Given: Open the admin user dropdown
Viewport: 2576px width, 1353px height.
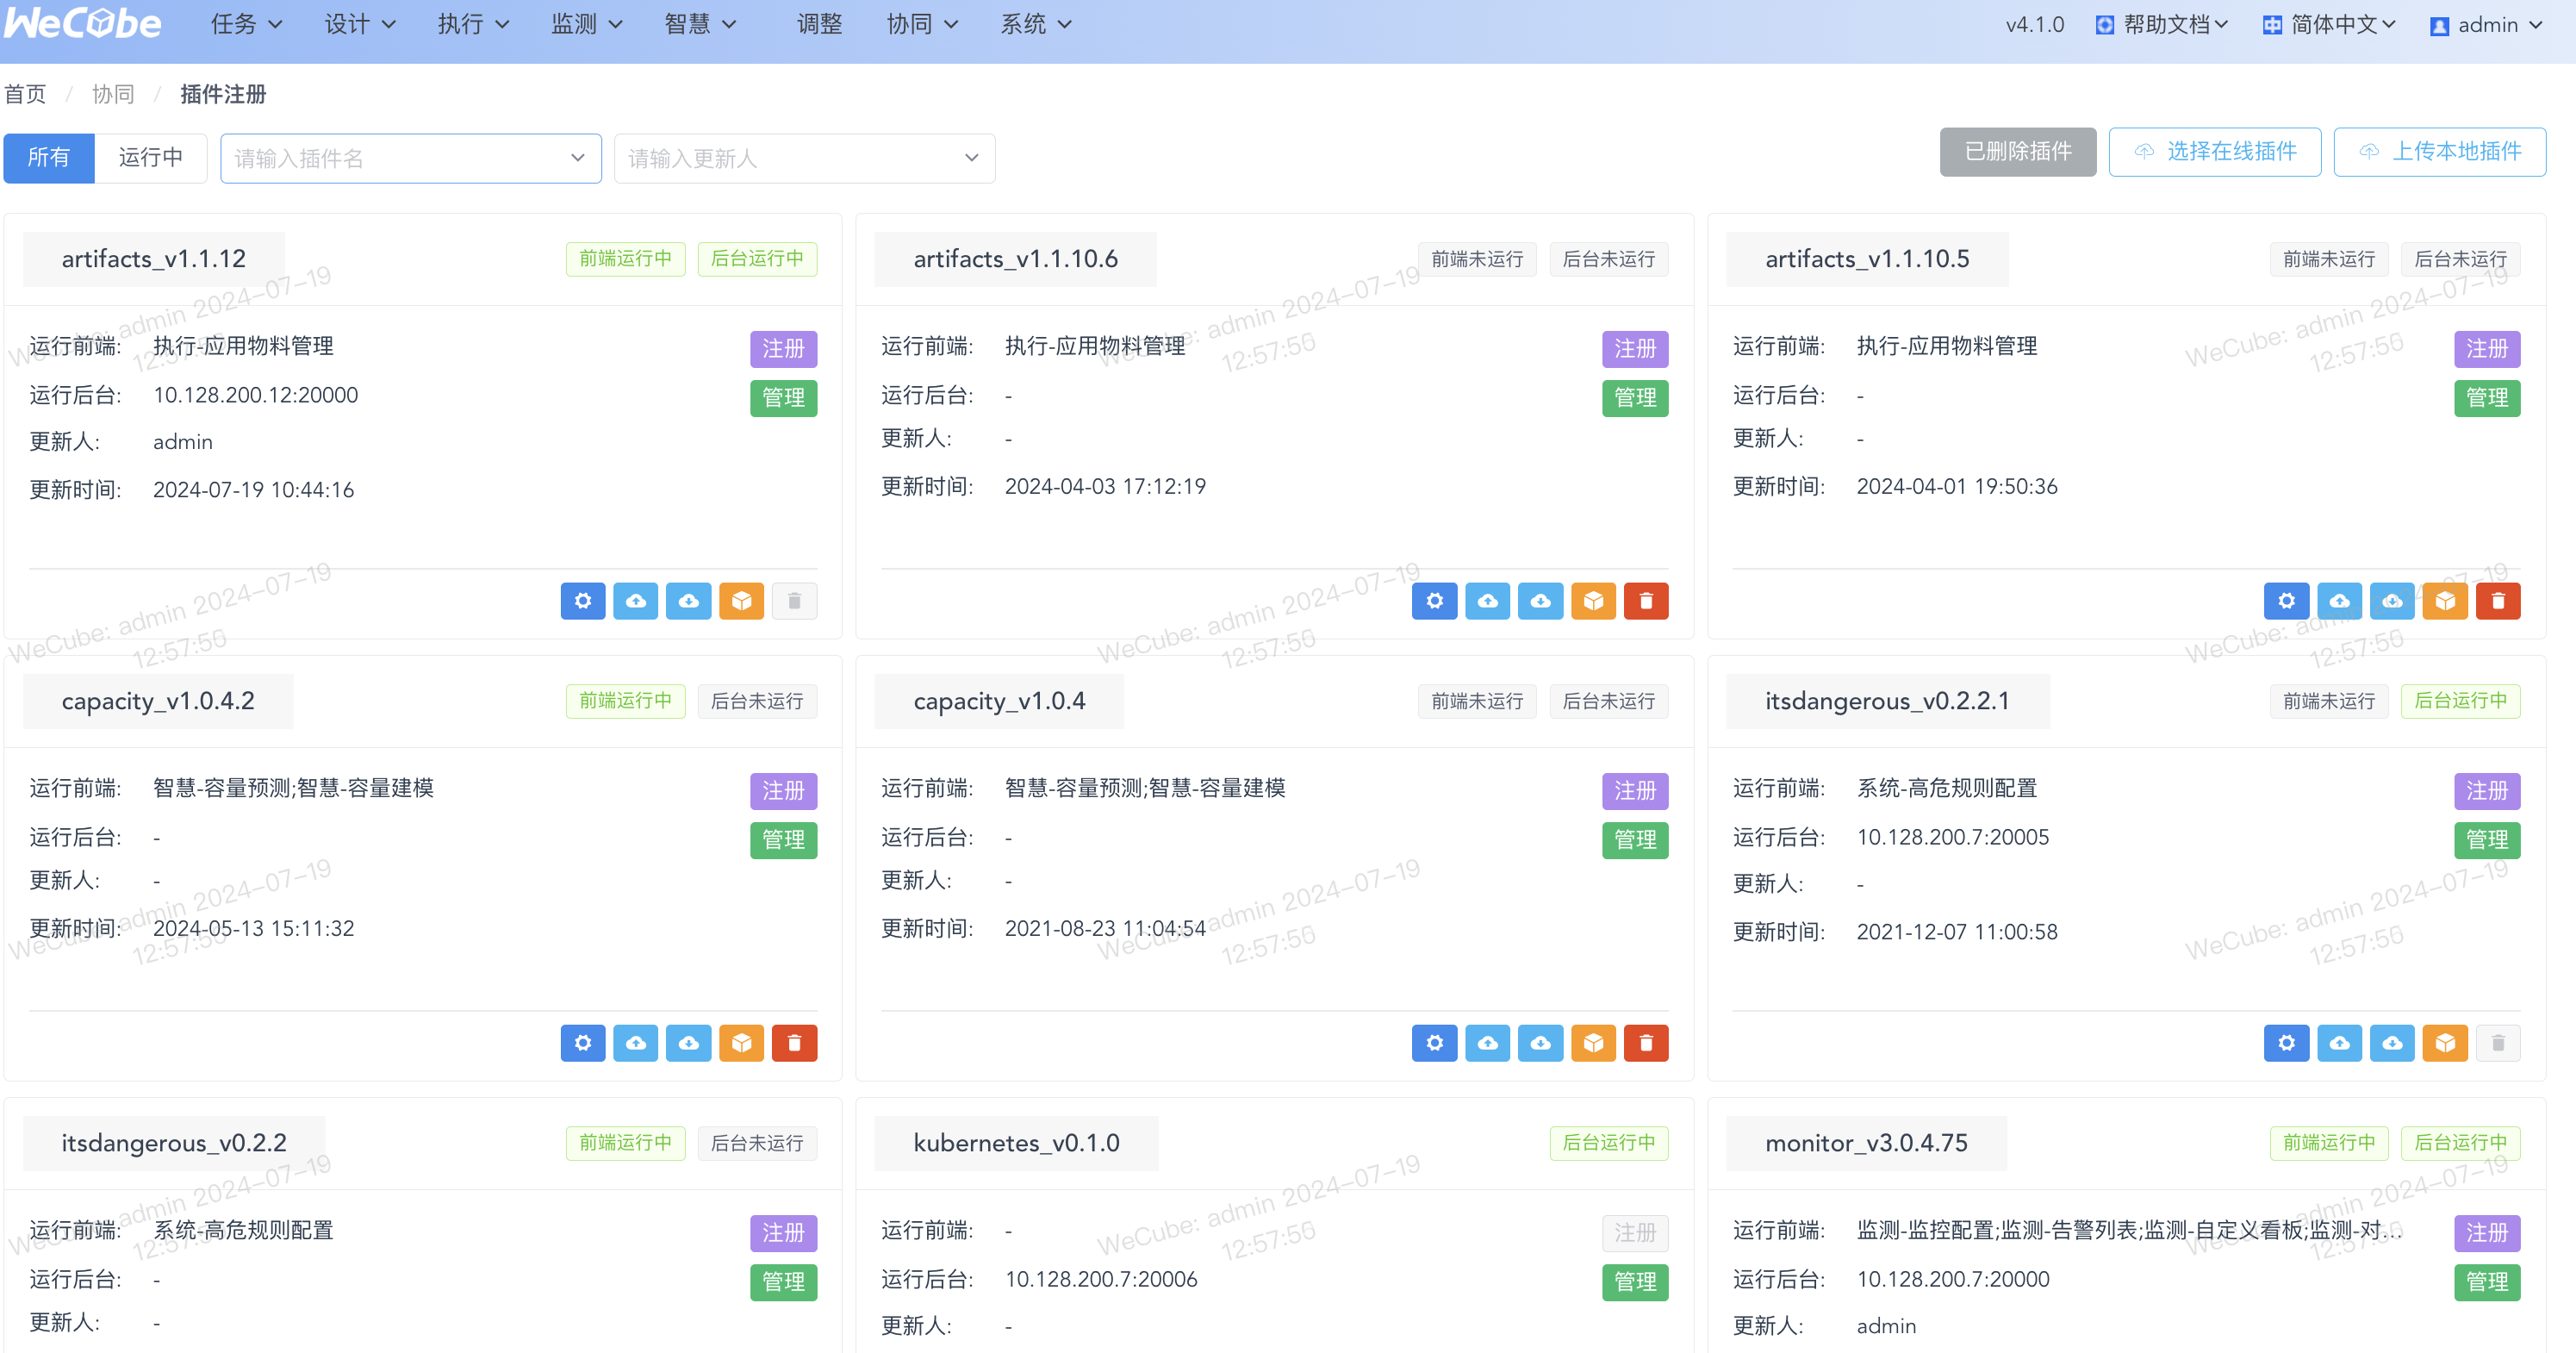Looking at the screenshot, I should point(2486,25).
